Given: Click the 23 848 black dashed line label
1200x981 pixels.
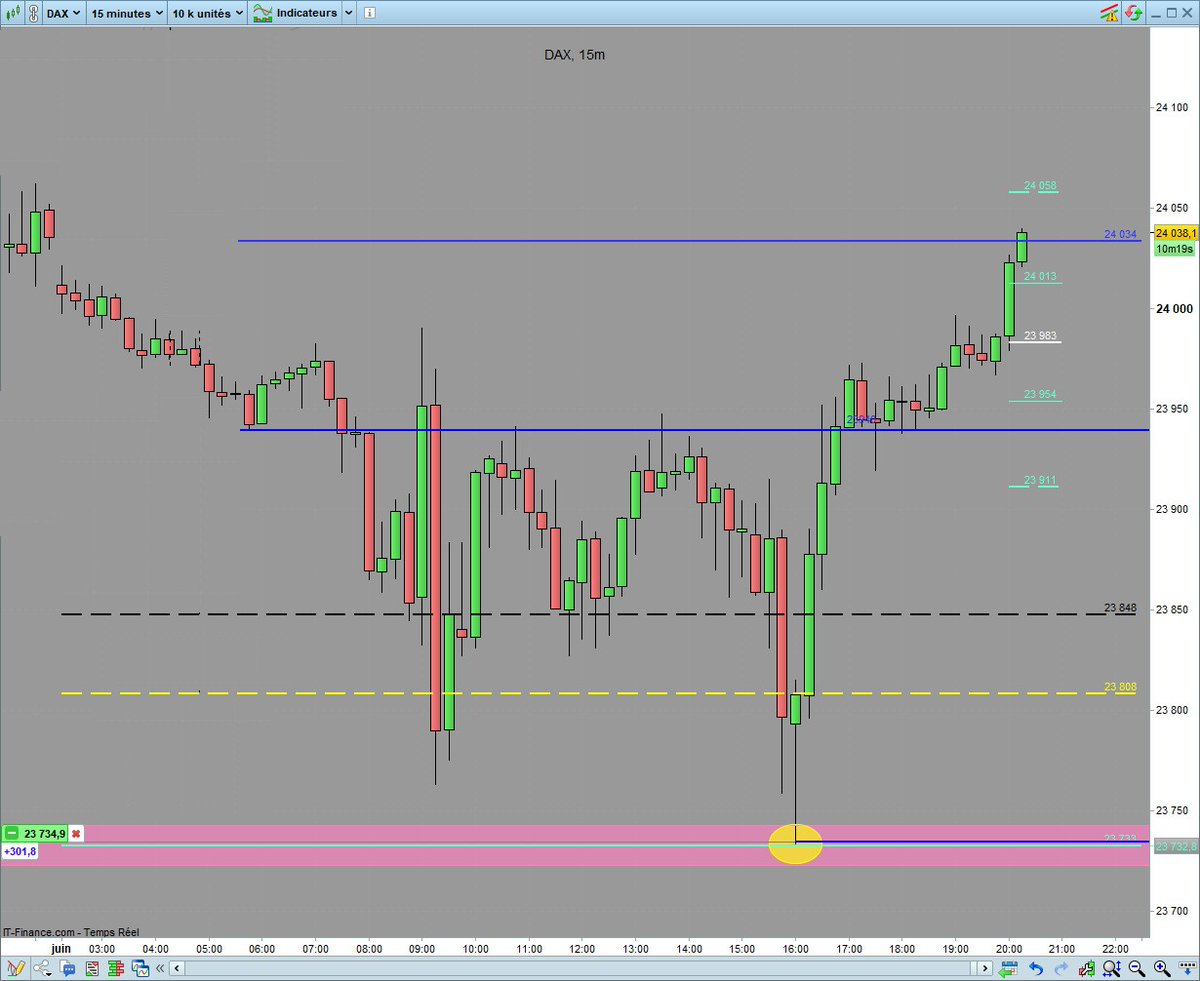Looking at the screenshot, I should tap(1120, 607).
